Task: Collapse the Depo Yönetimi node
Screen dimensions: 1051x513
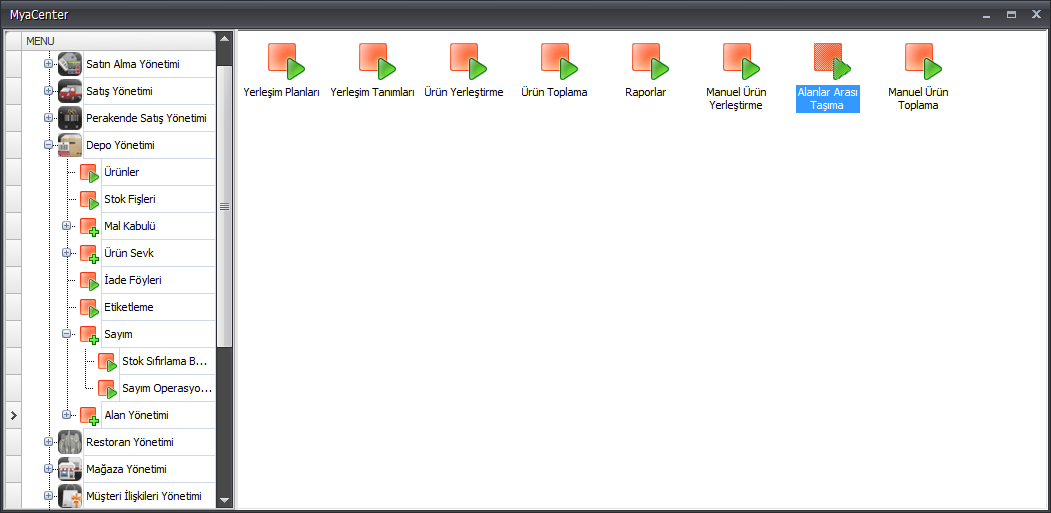Action: coord(48,144)
